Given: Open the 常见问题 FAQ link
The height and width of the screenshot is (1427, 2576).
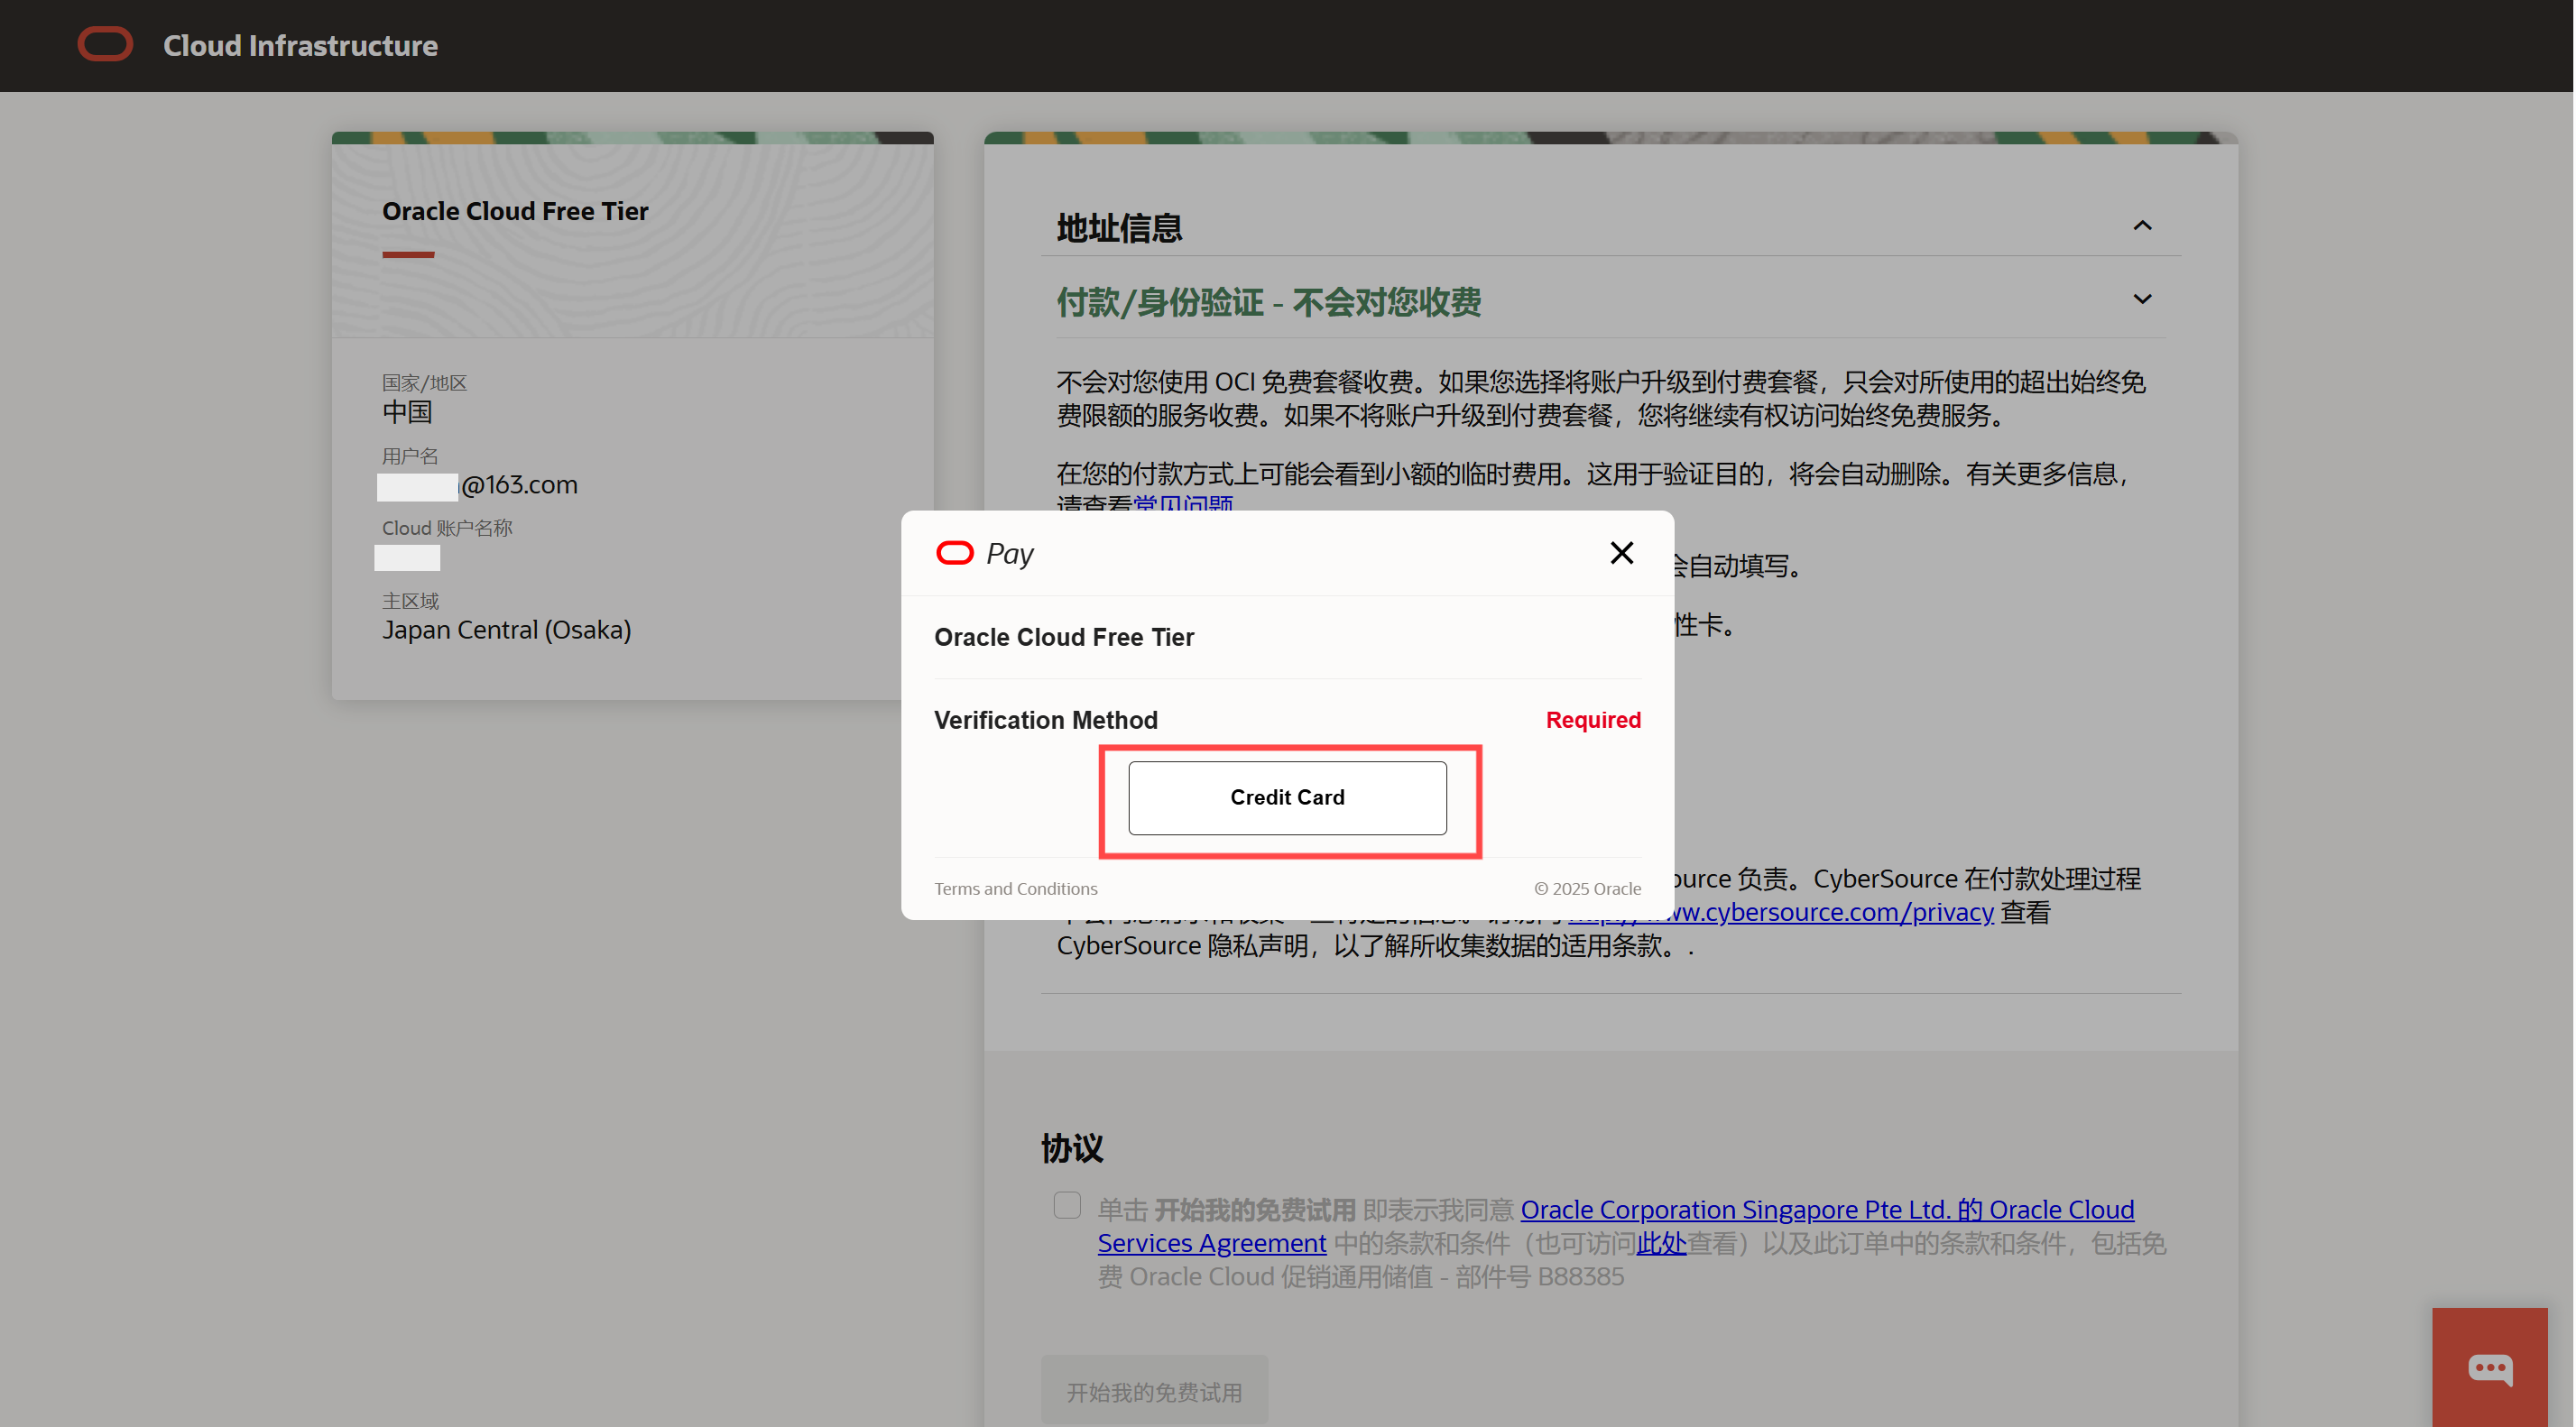Looking at the screenshot, I should (1183, 503).
